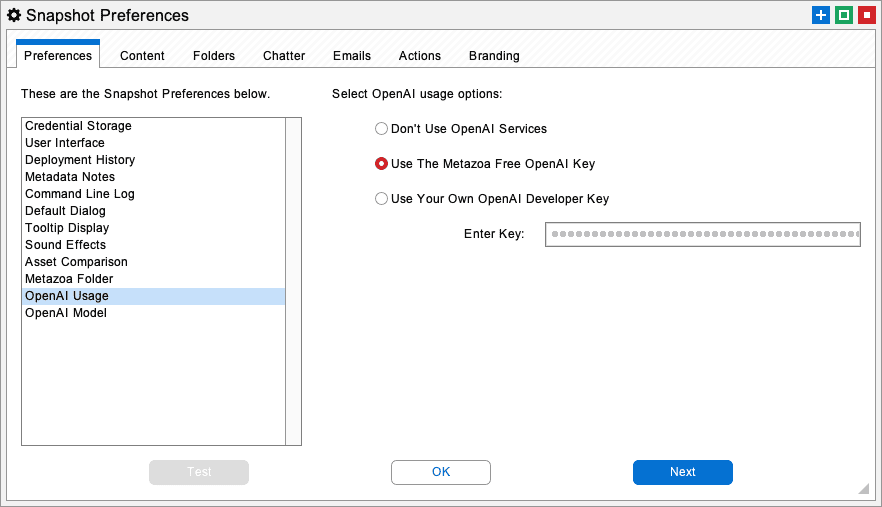Click the gear icon beside Snapshot Preferences
Screen dimensions: 882x507
(14, 15)
